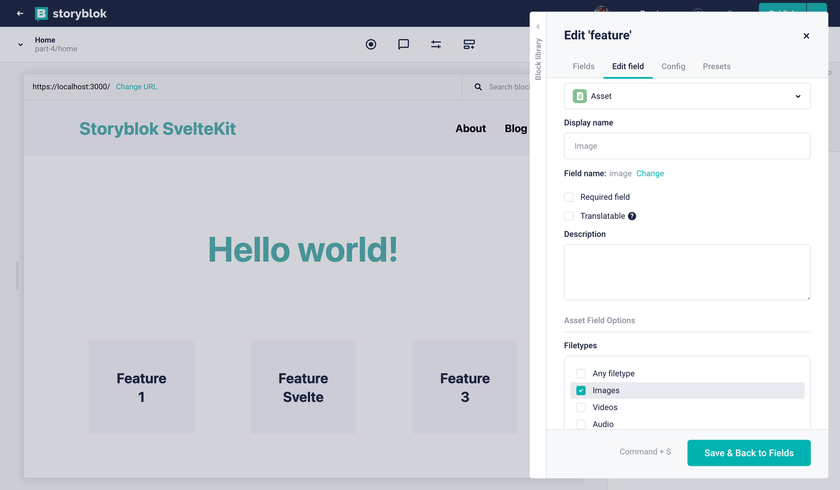The height and width of the screenshot is (490, 840).
Task: Close the Edit 'feature' dialog
Action: (x=806, y=36)
